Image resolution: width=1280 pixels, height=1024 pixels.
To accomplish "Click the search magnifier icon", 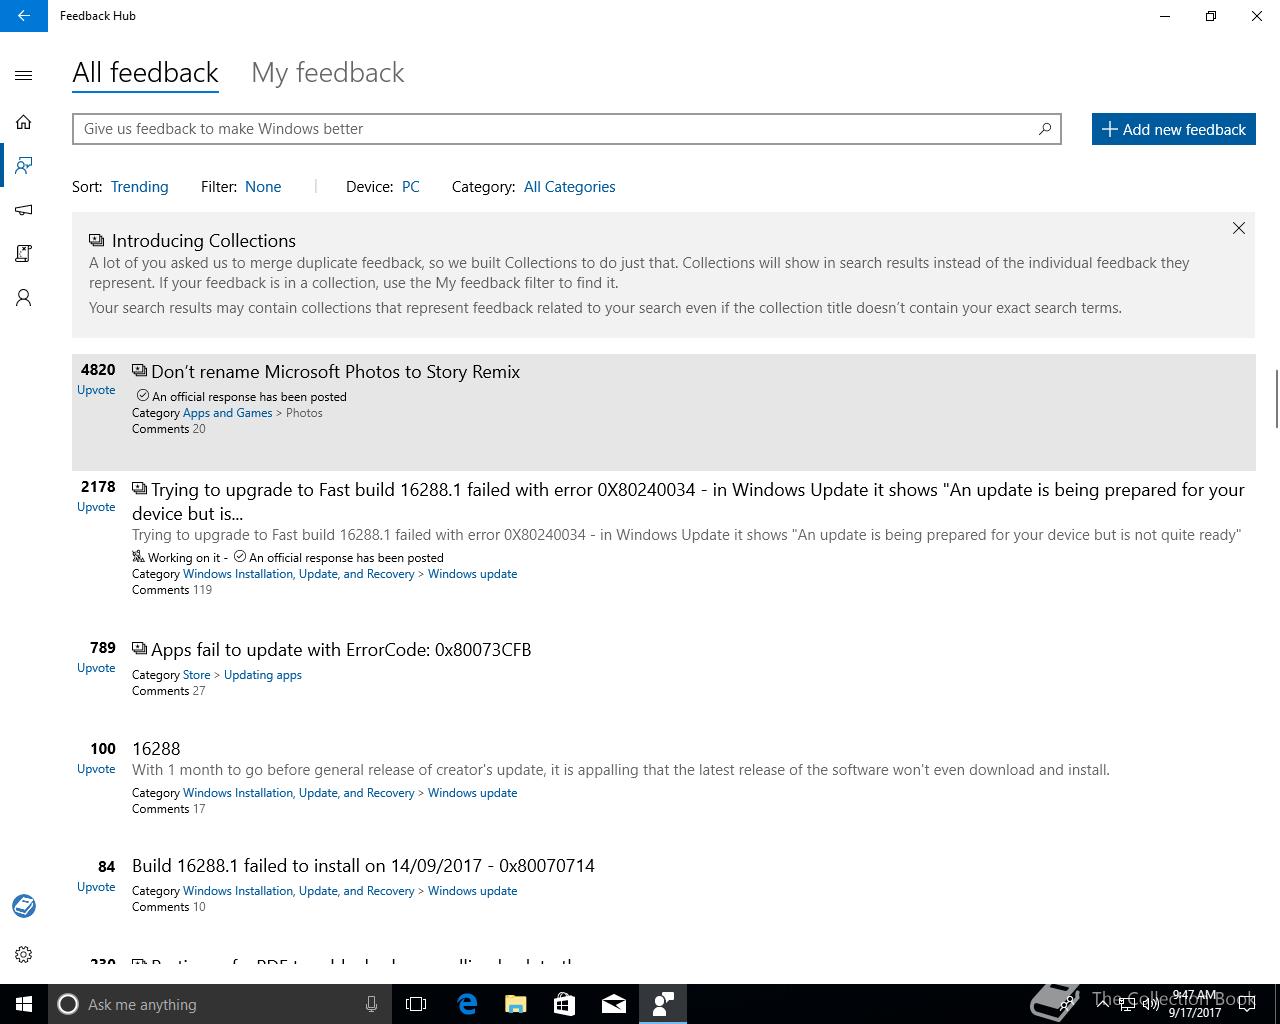I will (x=1045, y=128).
